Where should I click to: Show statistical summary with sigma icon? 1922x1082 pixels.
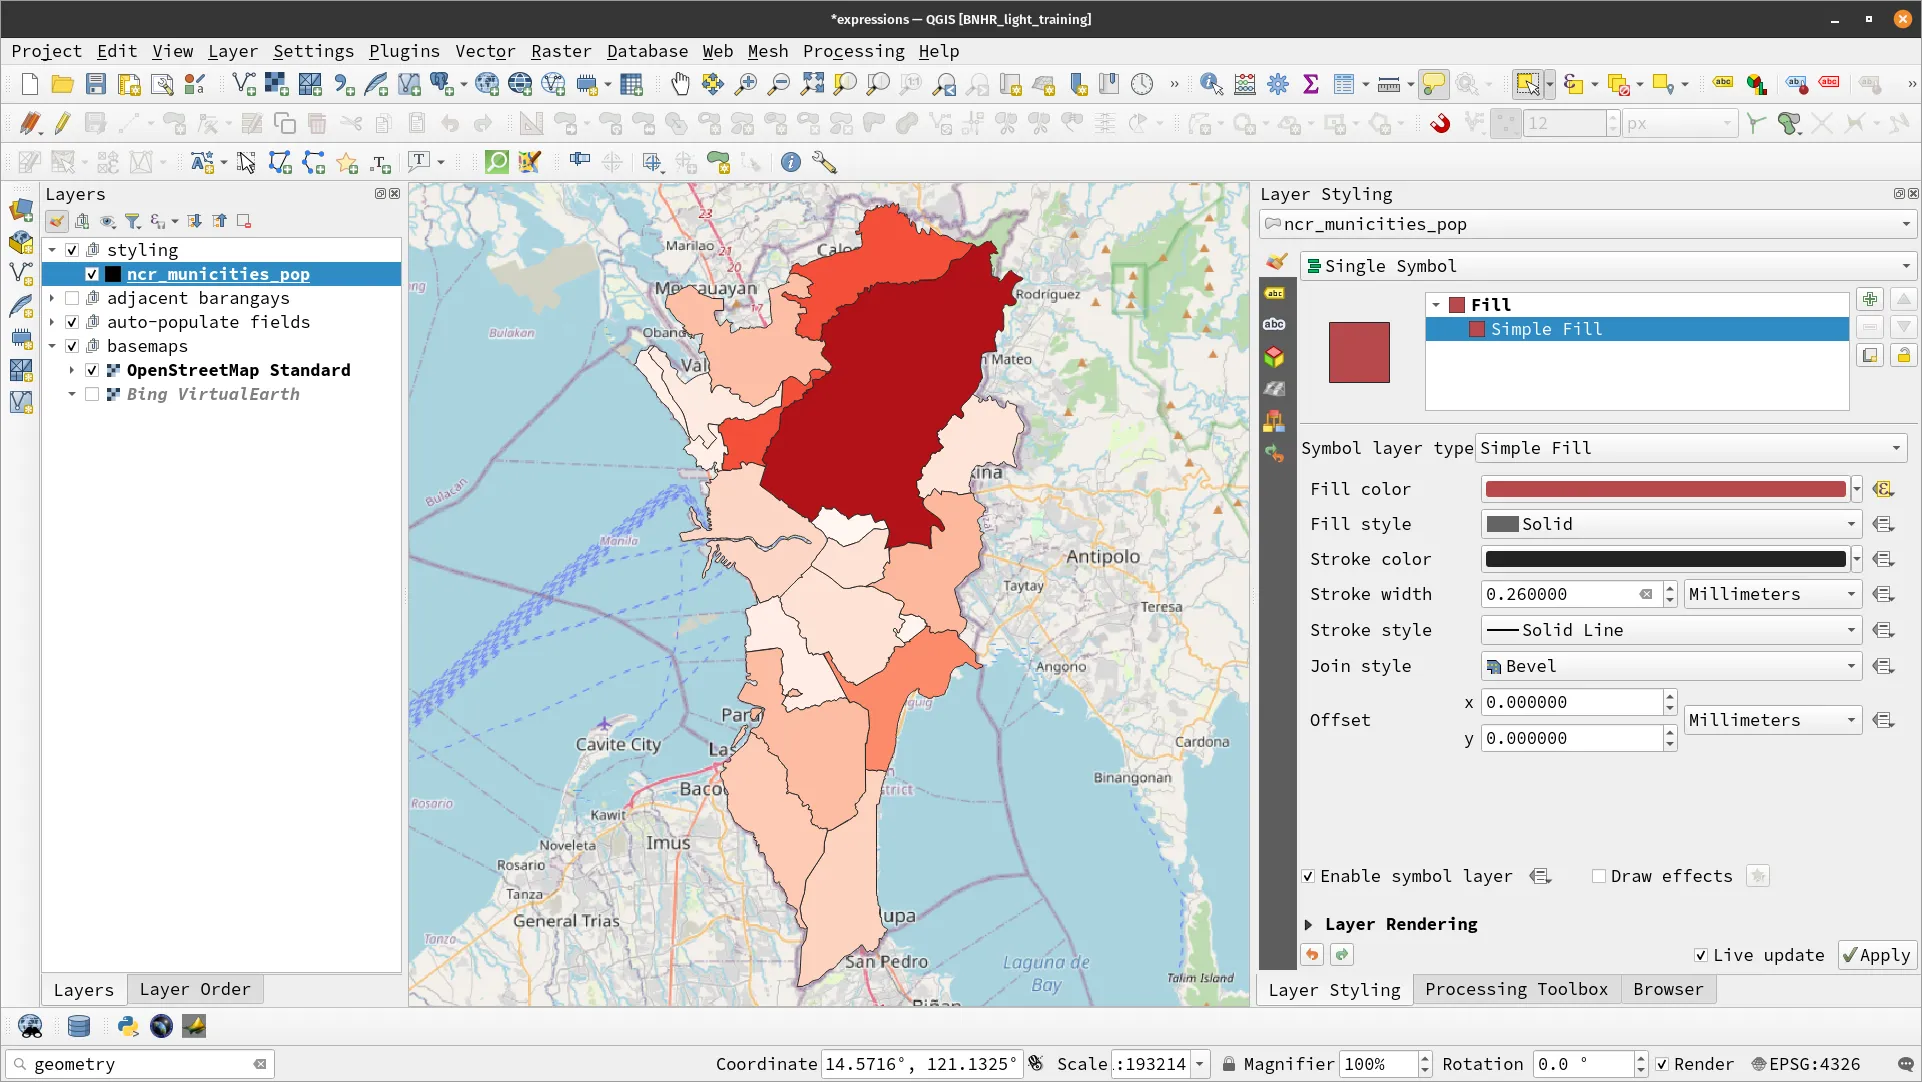[x=1312, y=84]
